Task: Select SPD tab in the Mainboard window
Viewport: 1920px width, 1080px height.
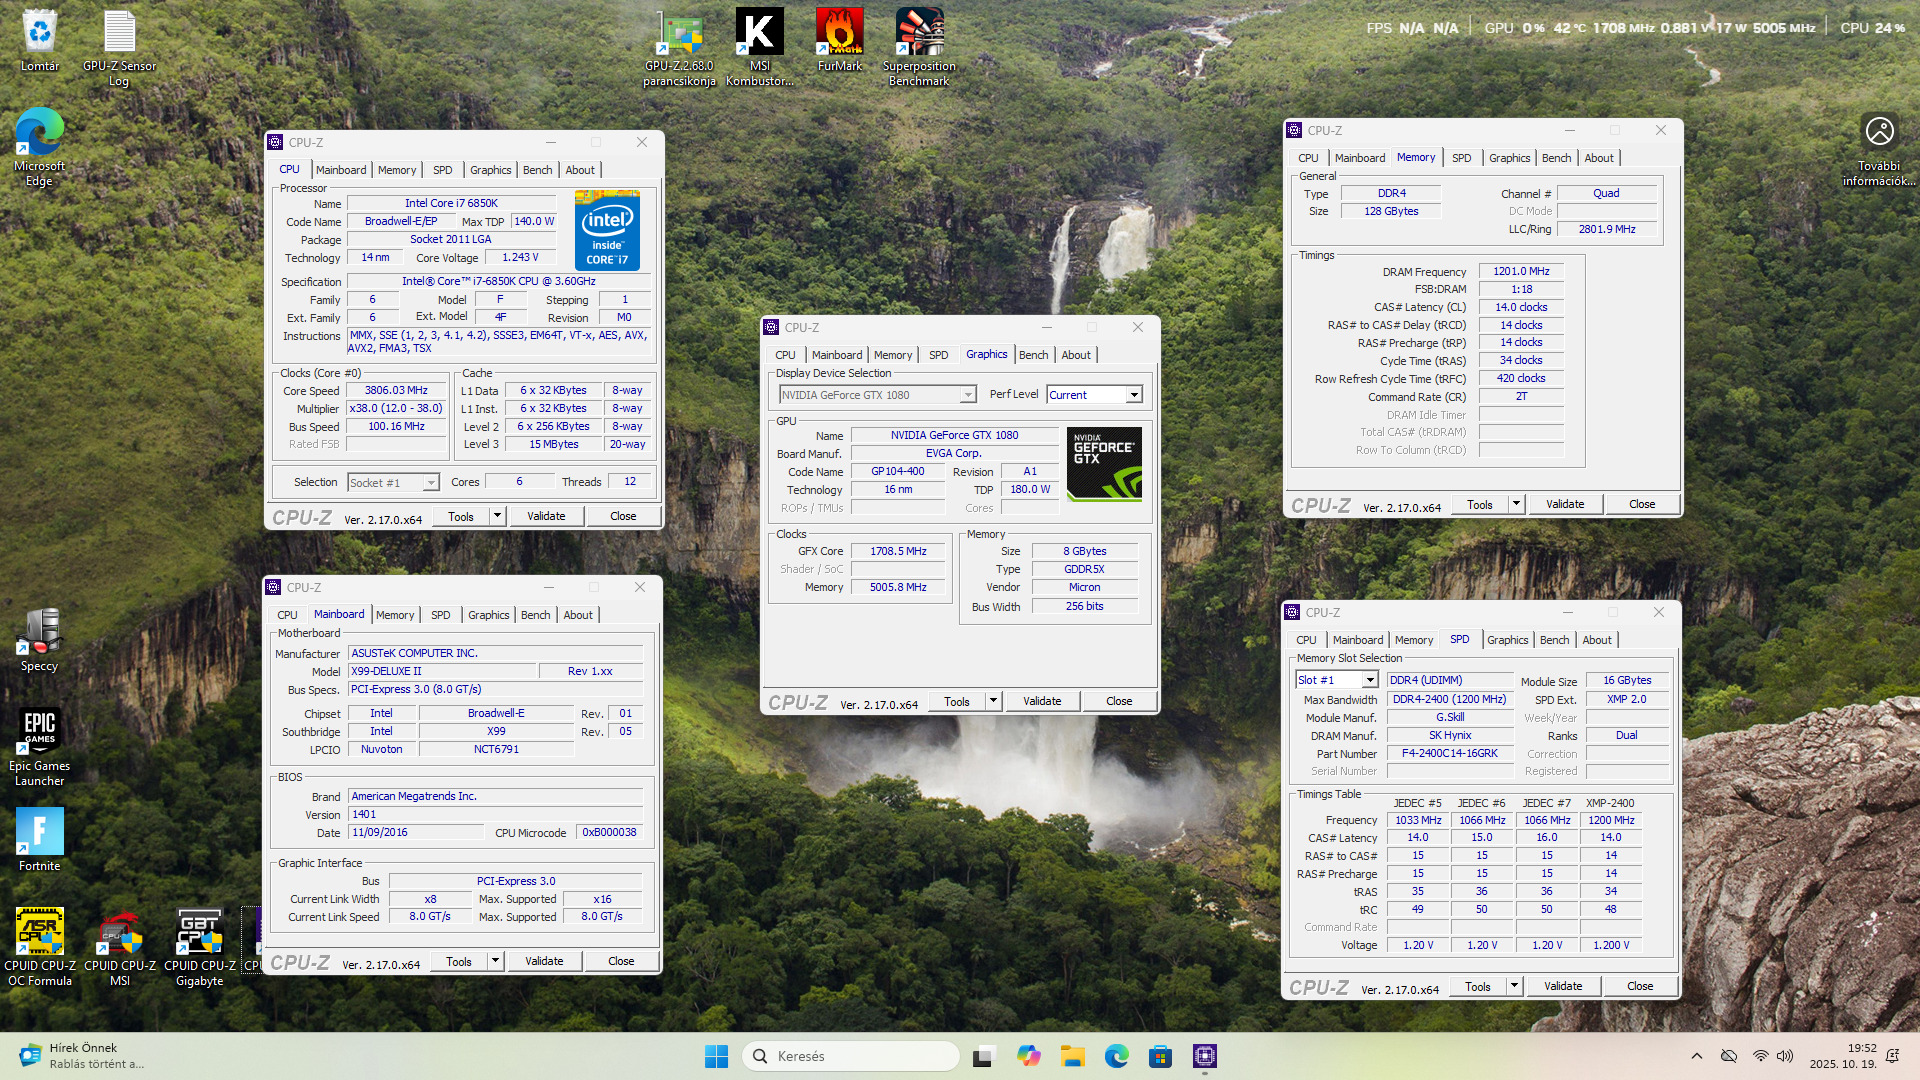Action: (440, 615)
